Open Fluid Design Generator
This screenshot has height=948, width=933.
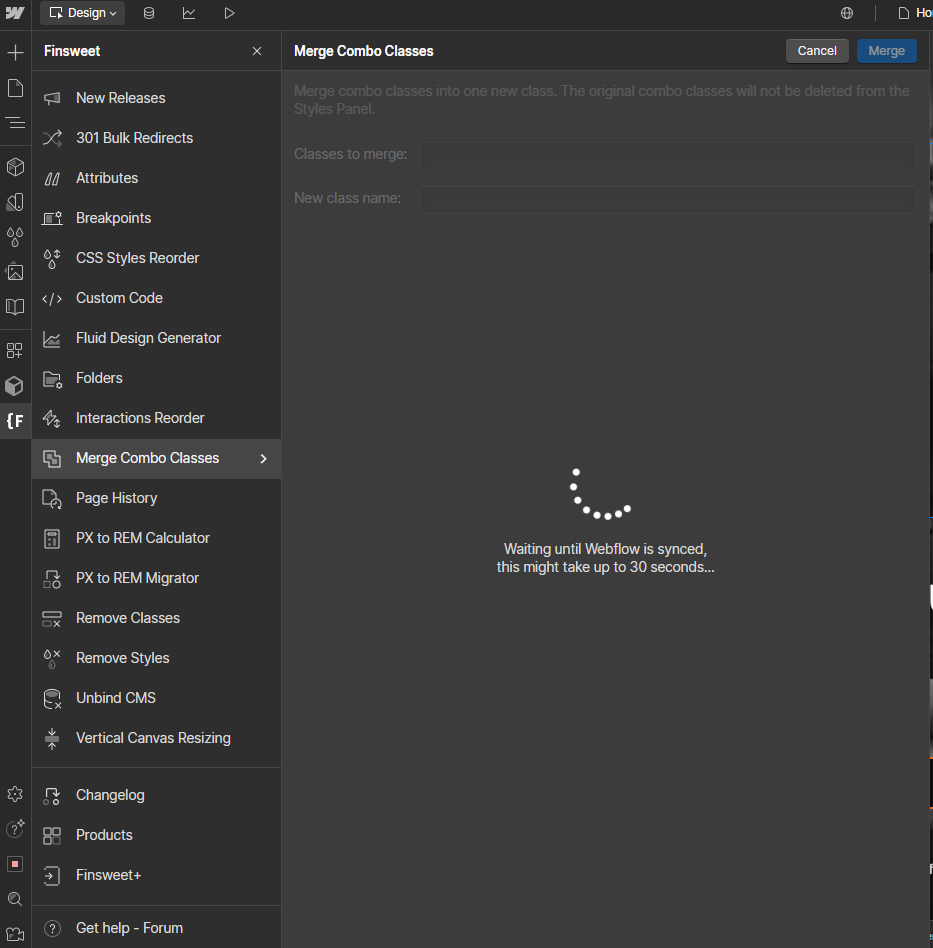click(x=156, y=338)
